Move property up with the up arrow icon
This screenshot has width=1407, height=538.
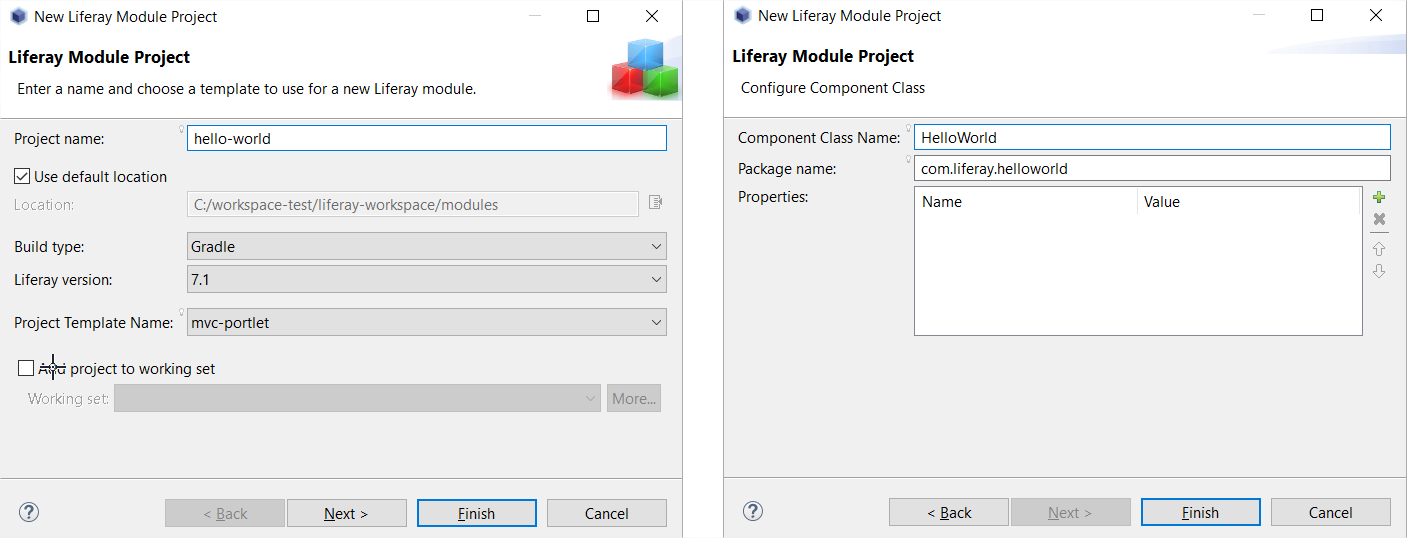click(x=1379, y=249)
